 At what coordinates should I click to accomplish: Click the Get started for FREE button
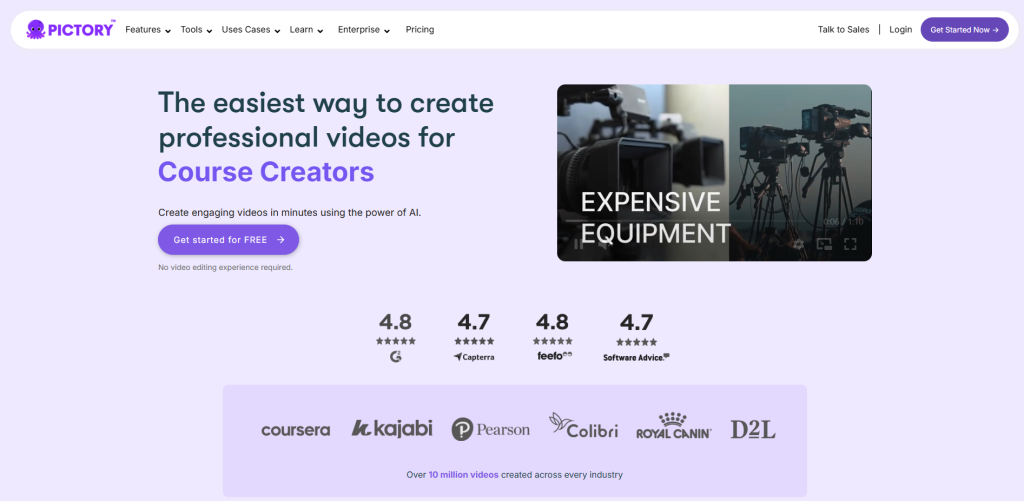tap(228, 240)
